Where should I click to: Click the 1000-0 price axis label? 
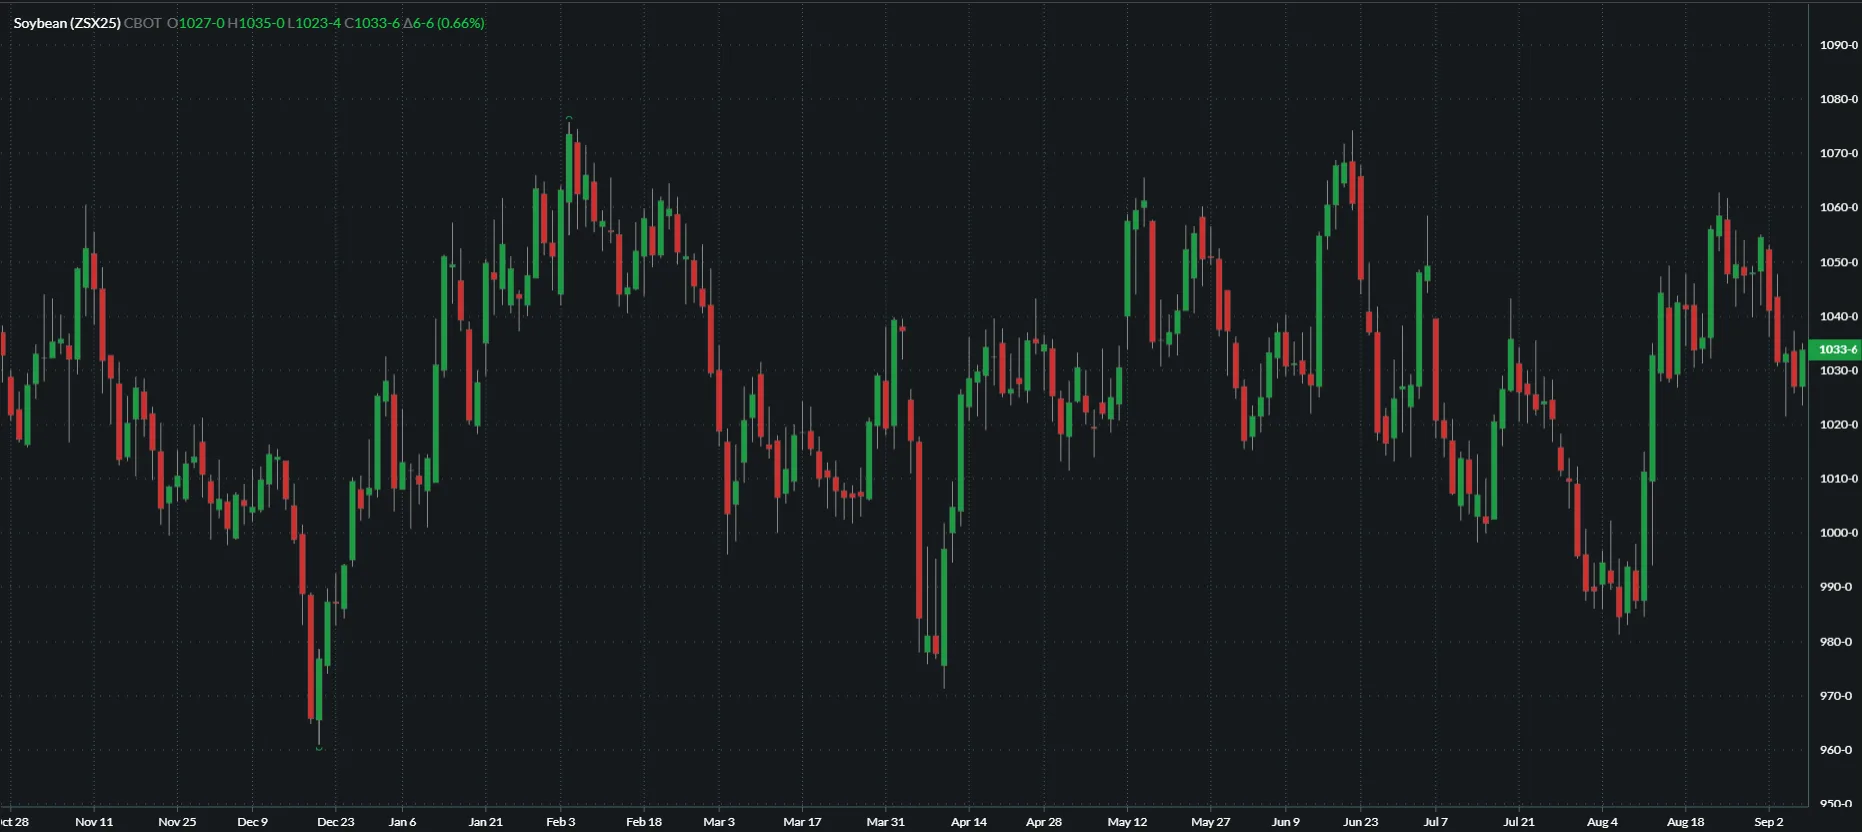pos(1838,533)
